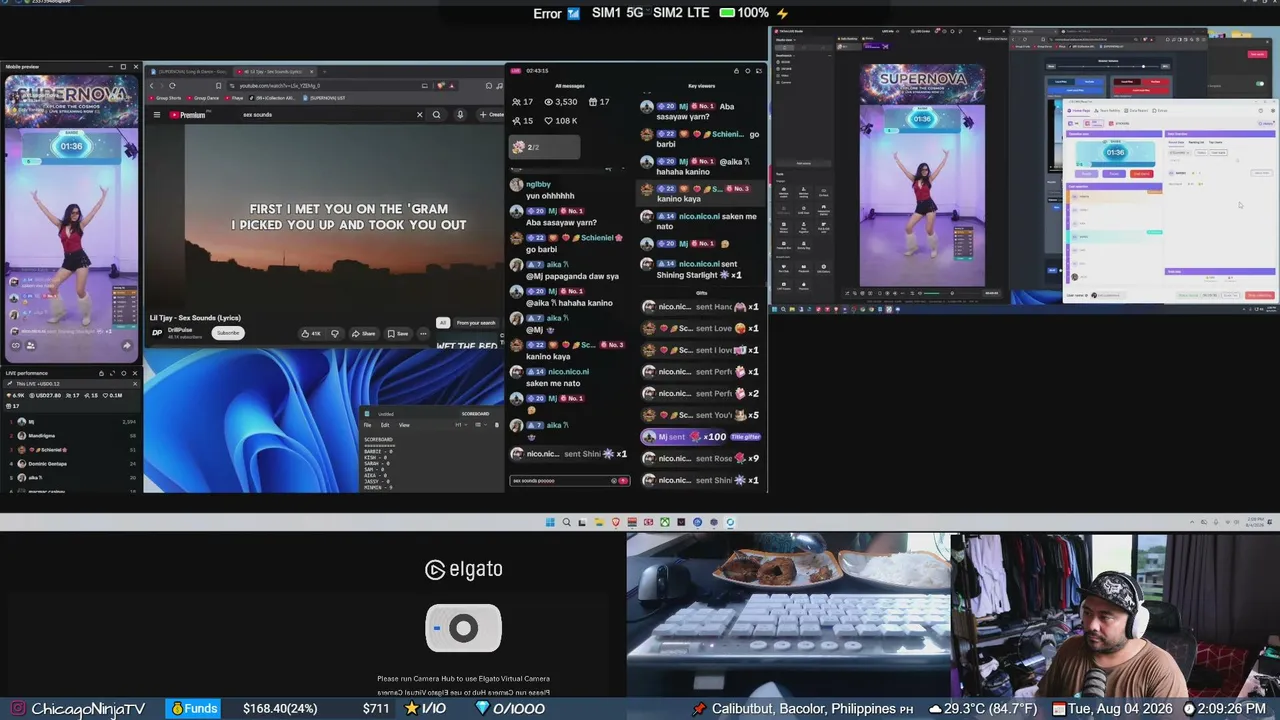
Task: Open the File menu in Notepad
Action: 368,425
